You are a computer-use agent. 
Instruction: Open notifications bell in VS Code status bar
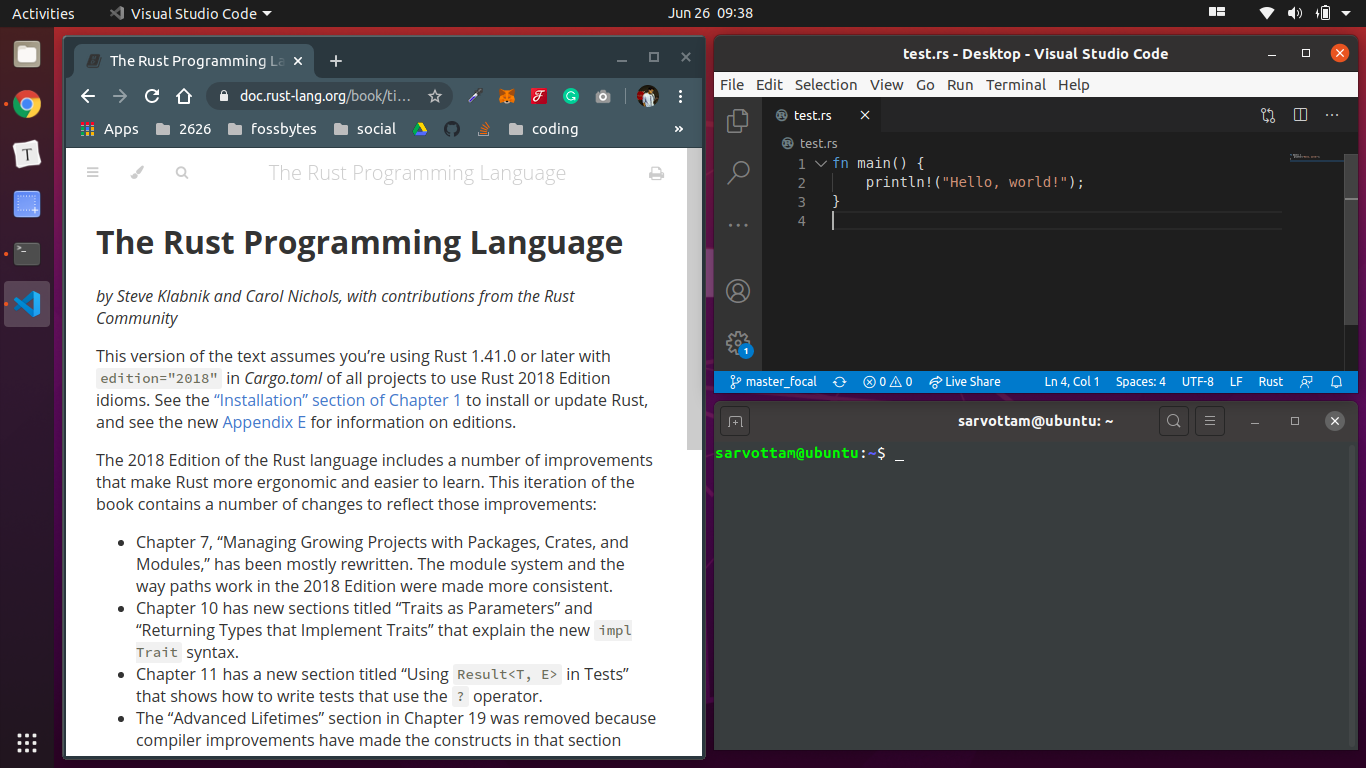[1336, 382]
